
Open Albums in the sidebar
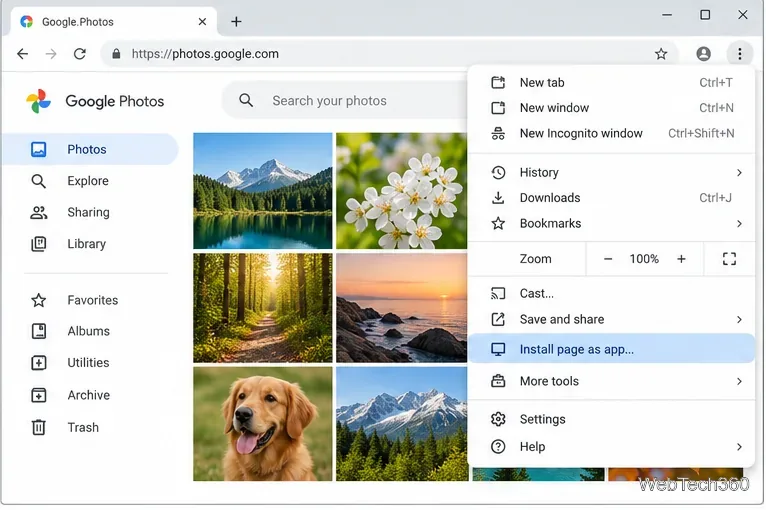point(90,331)
